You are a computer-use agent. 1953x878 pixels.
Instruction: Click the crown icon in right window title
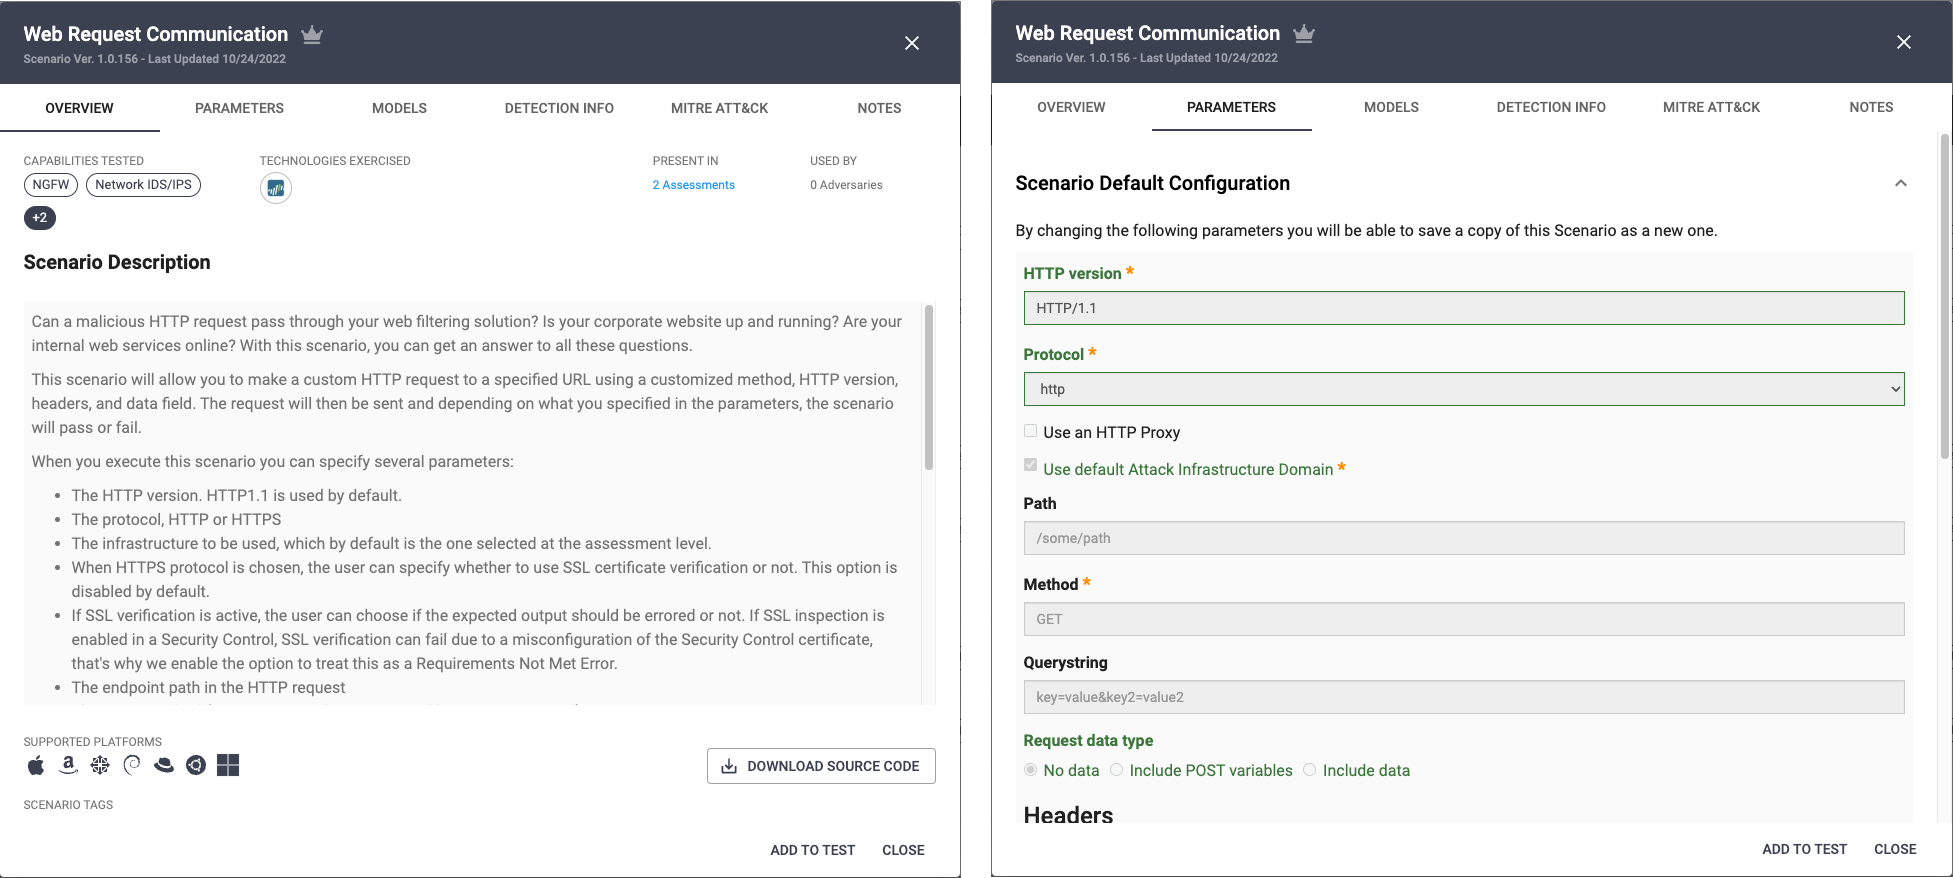(x=1304, y=34)
